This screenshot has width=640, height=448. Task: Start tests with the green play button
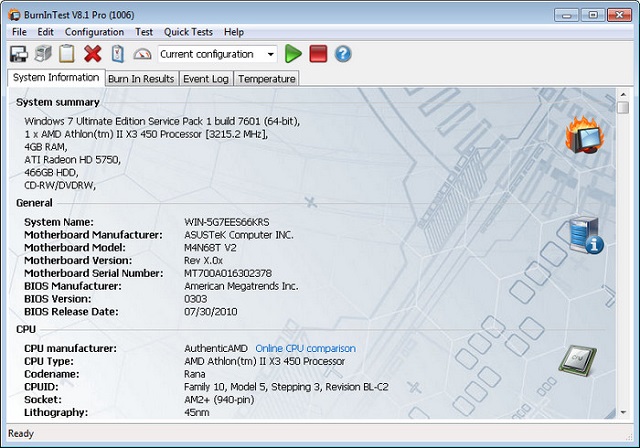click(293, 54)
